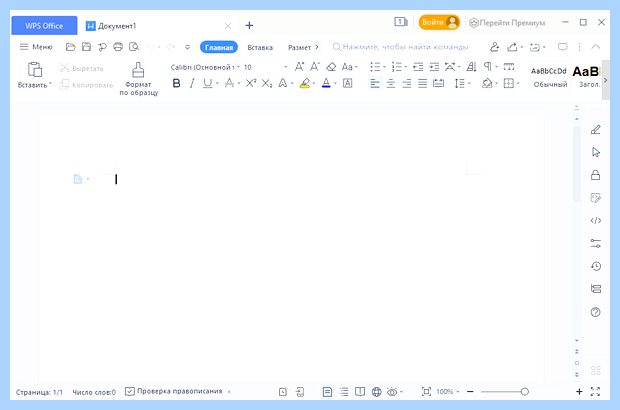Open numbered list dropdown
The height and width of the screenshot is (410, 620).
click(406, 67)
